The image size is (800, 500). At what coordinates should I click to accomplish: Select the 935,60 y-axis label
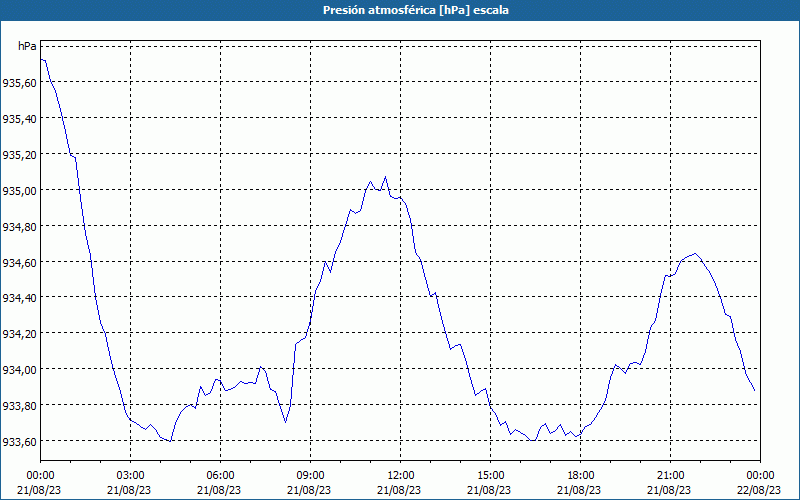19,83
